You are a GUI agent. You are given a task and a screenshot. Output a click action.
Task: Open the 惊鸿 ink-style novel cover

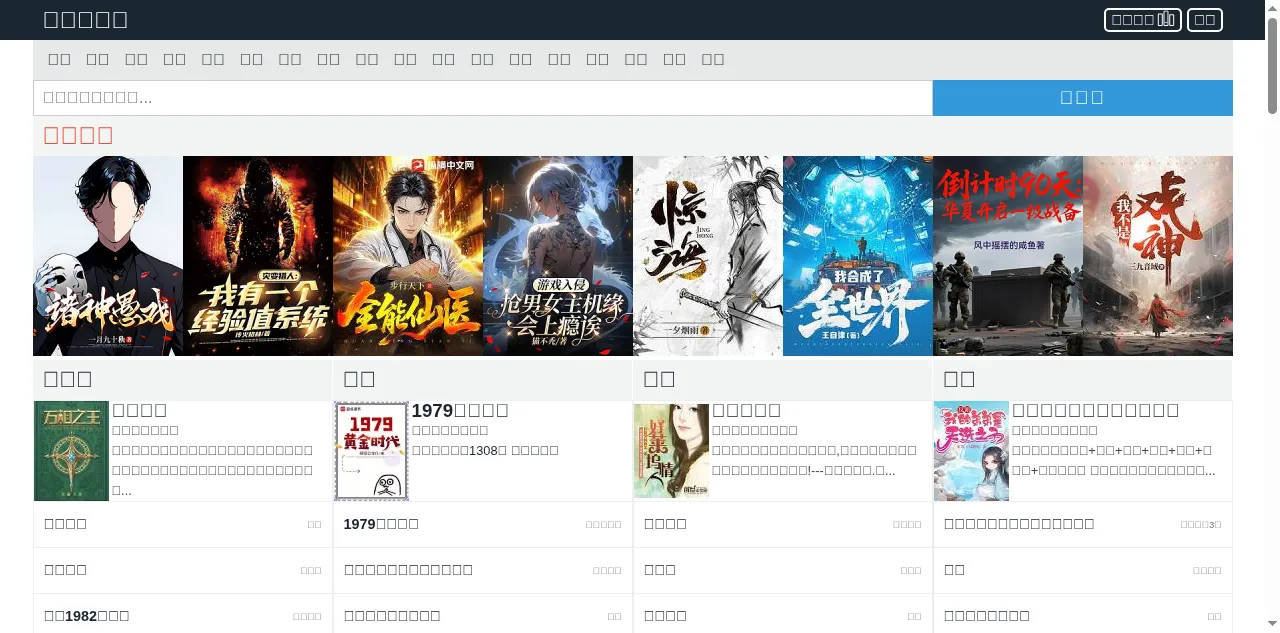(708, 256)
